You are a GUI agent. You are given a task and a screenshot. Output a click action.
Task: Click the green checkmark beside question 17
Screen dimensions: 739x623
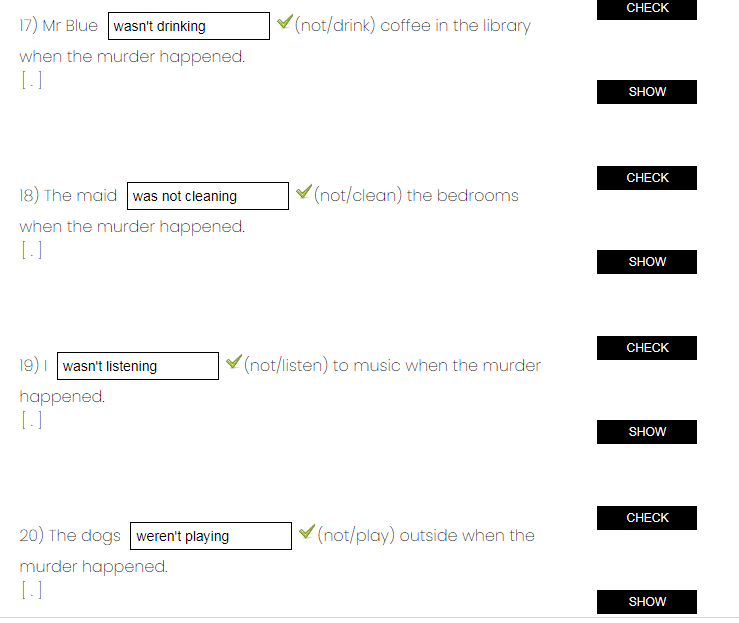pos(285,22)
